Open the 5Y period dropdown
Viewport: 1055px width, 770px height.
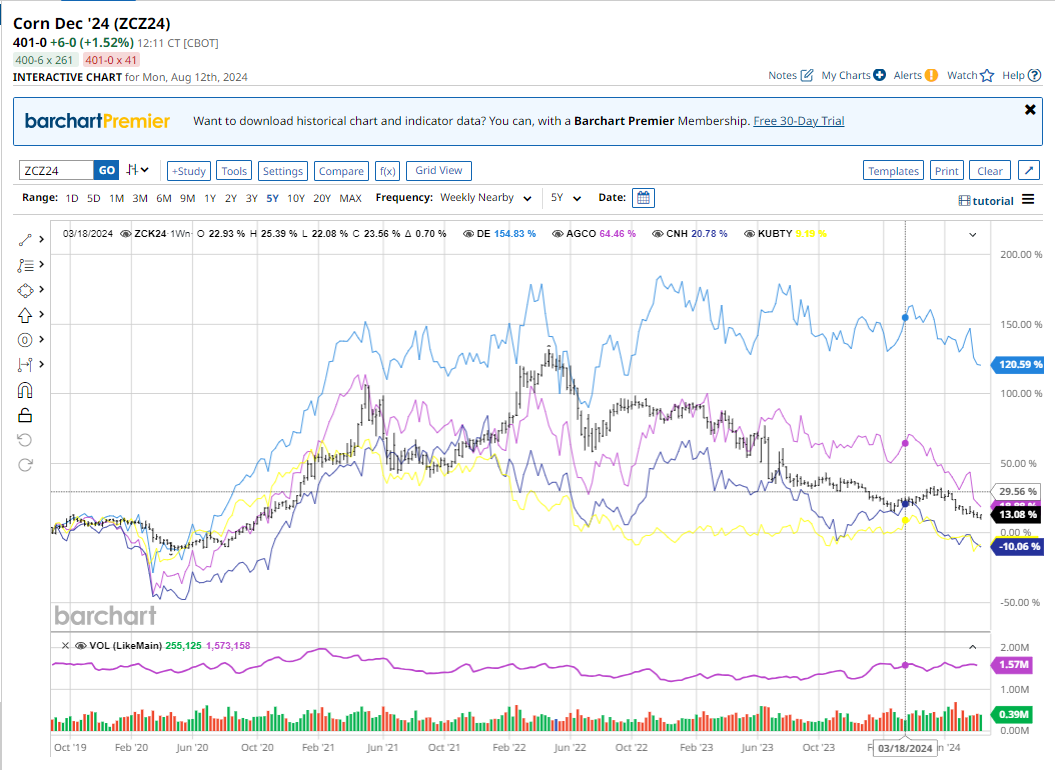pyautogui.click(x=566, y=198)
